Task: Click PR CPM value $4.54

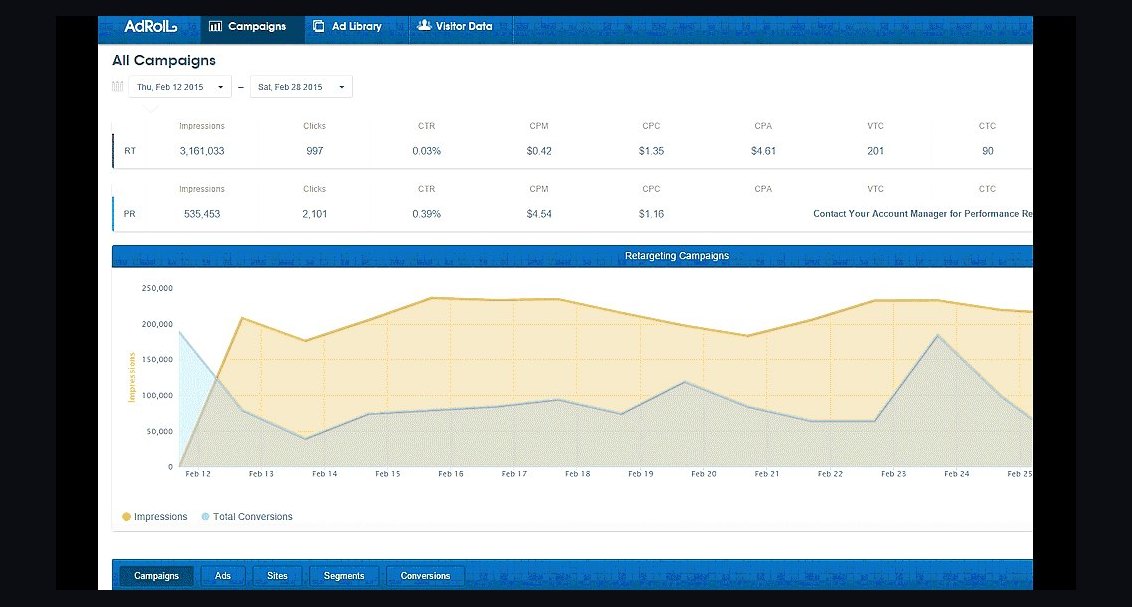Action: (539, 214)
